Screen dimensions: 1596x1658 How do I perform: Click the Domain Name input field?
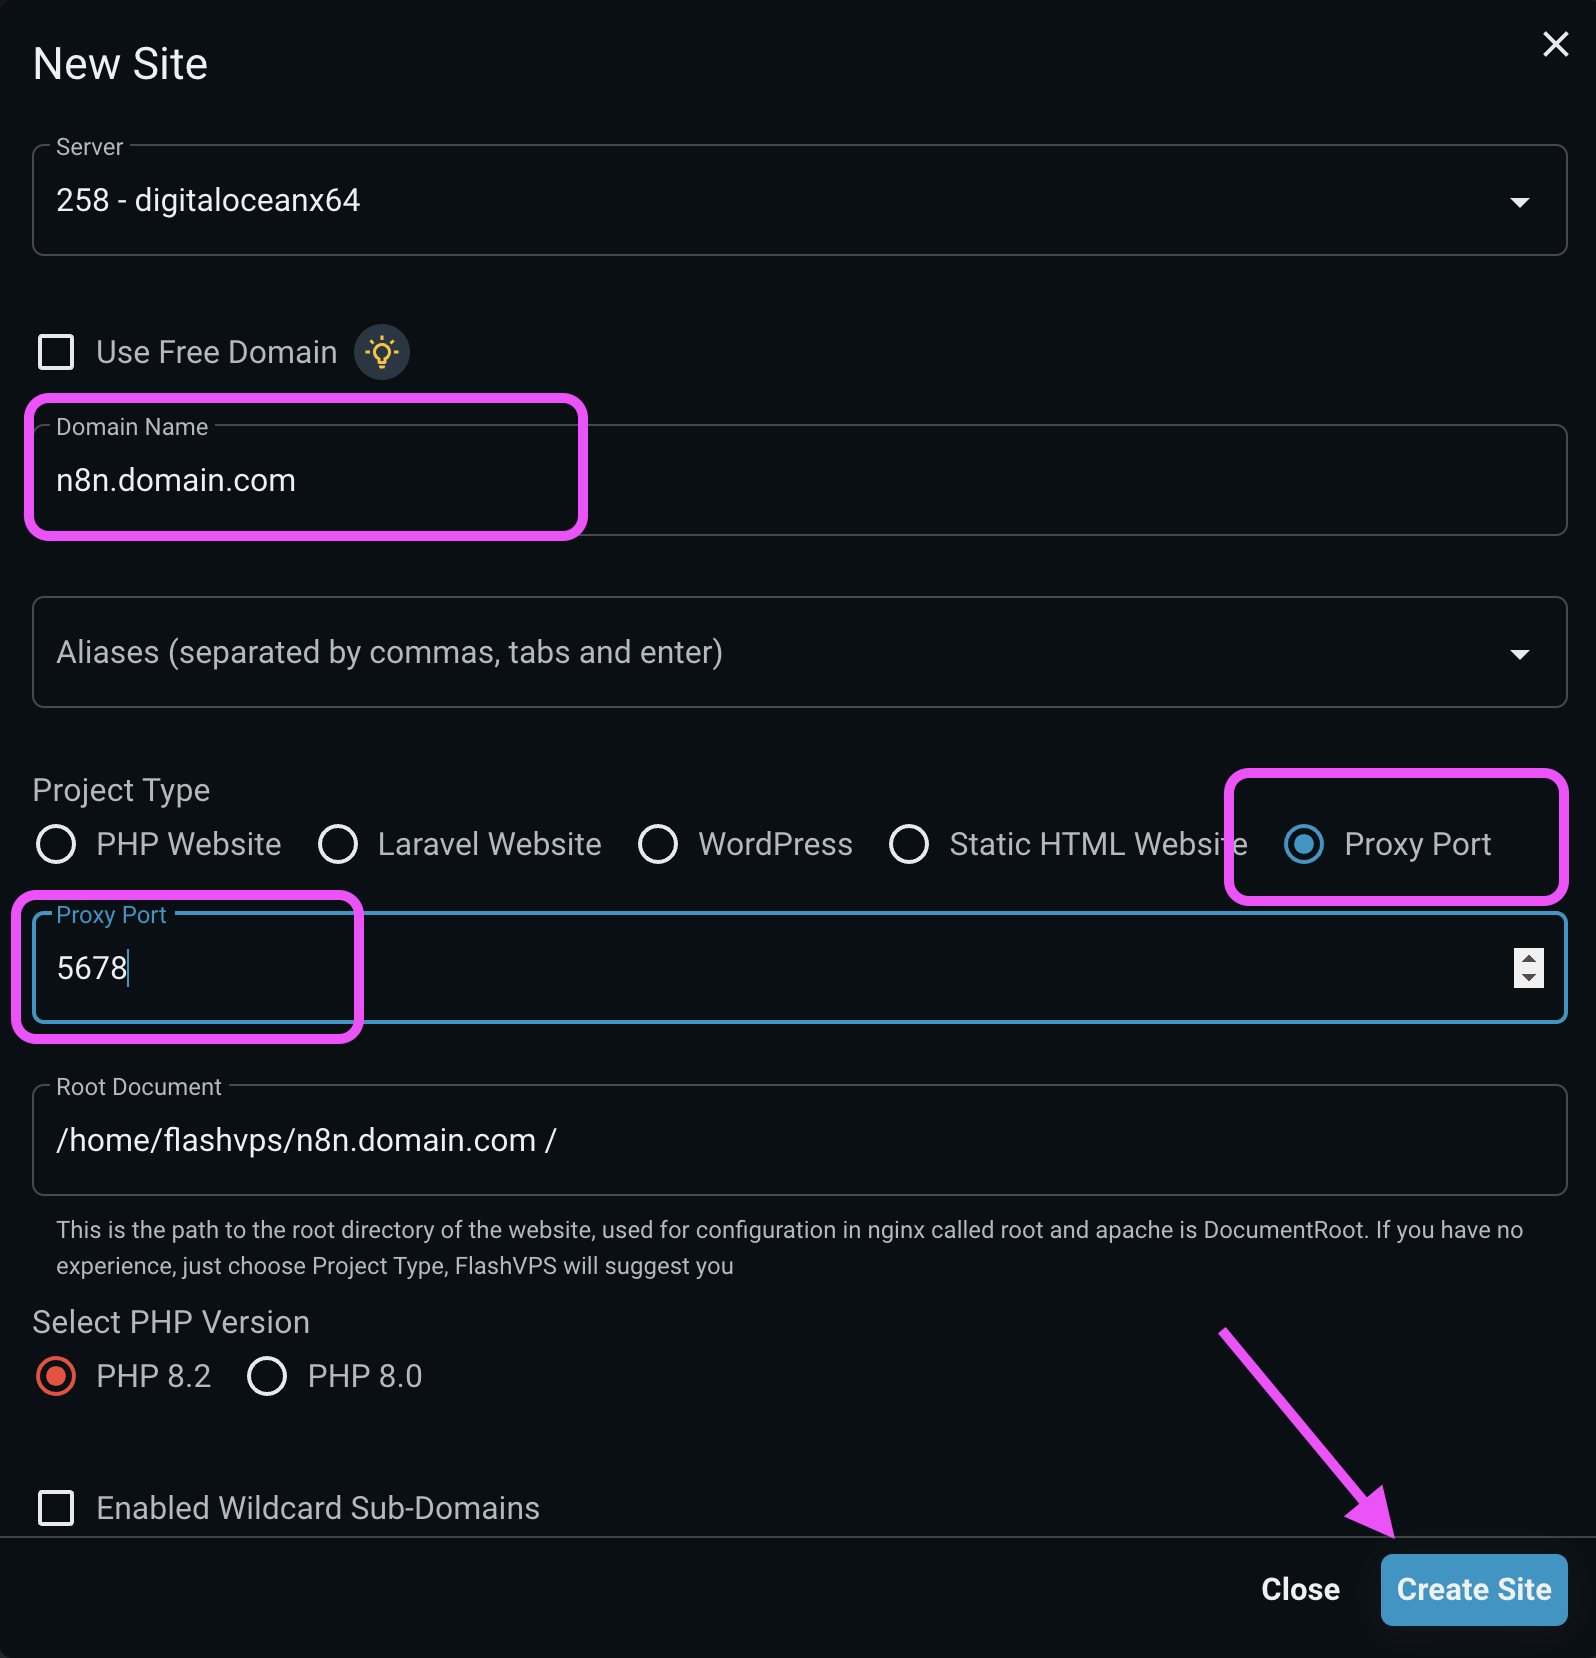click(x=800, y=481)
